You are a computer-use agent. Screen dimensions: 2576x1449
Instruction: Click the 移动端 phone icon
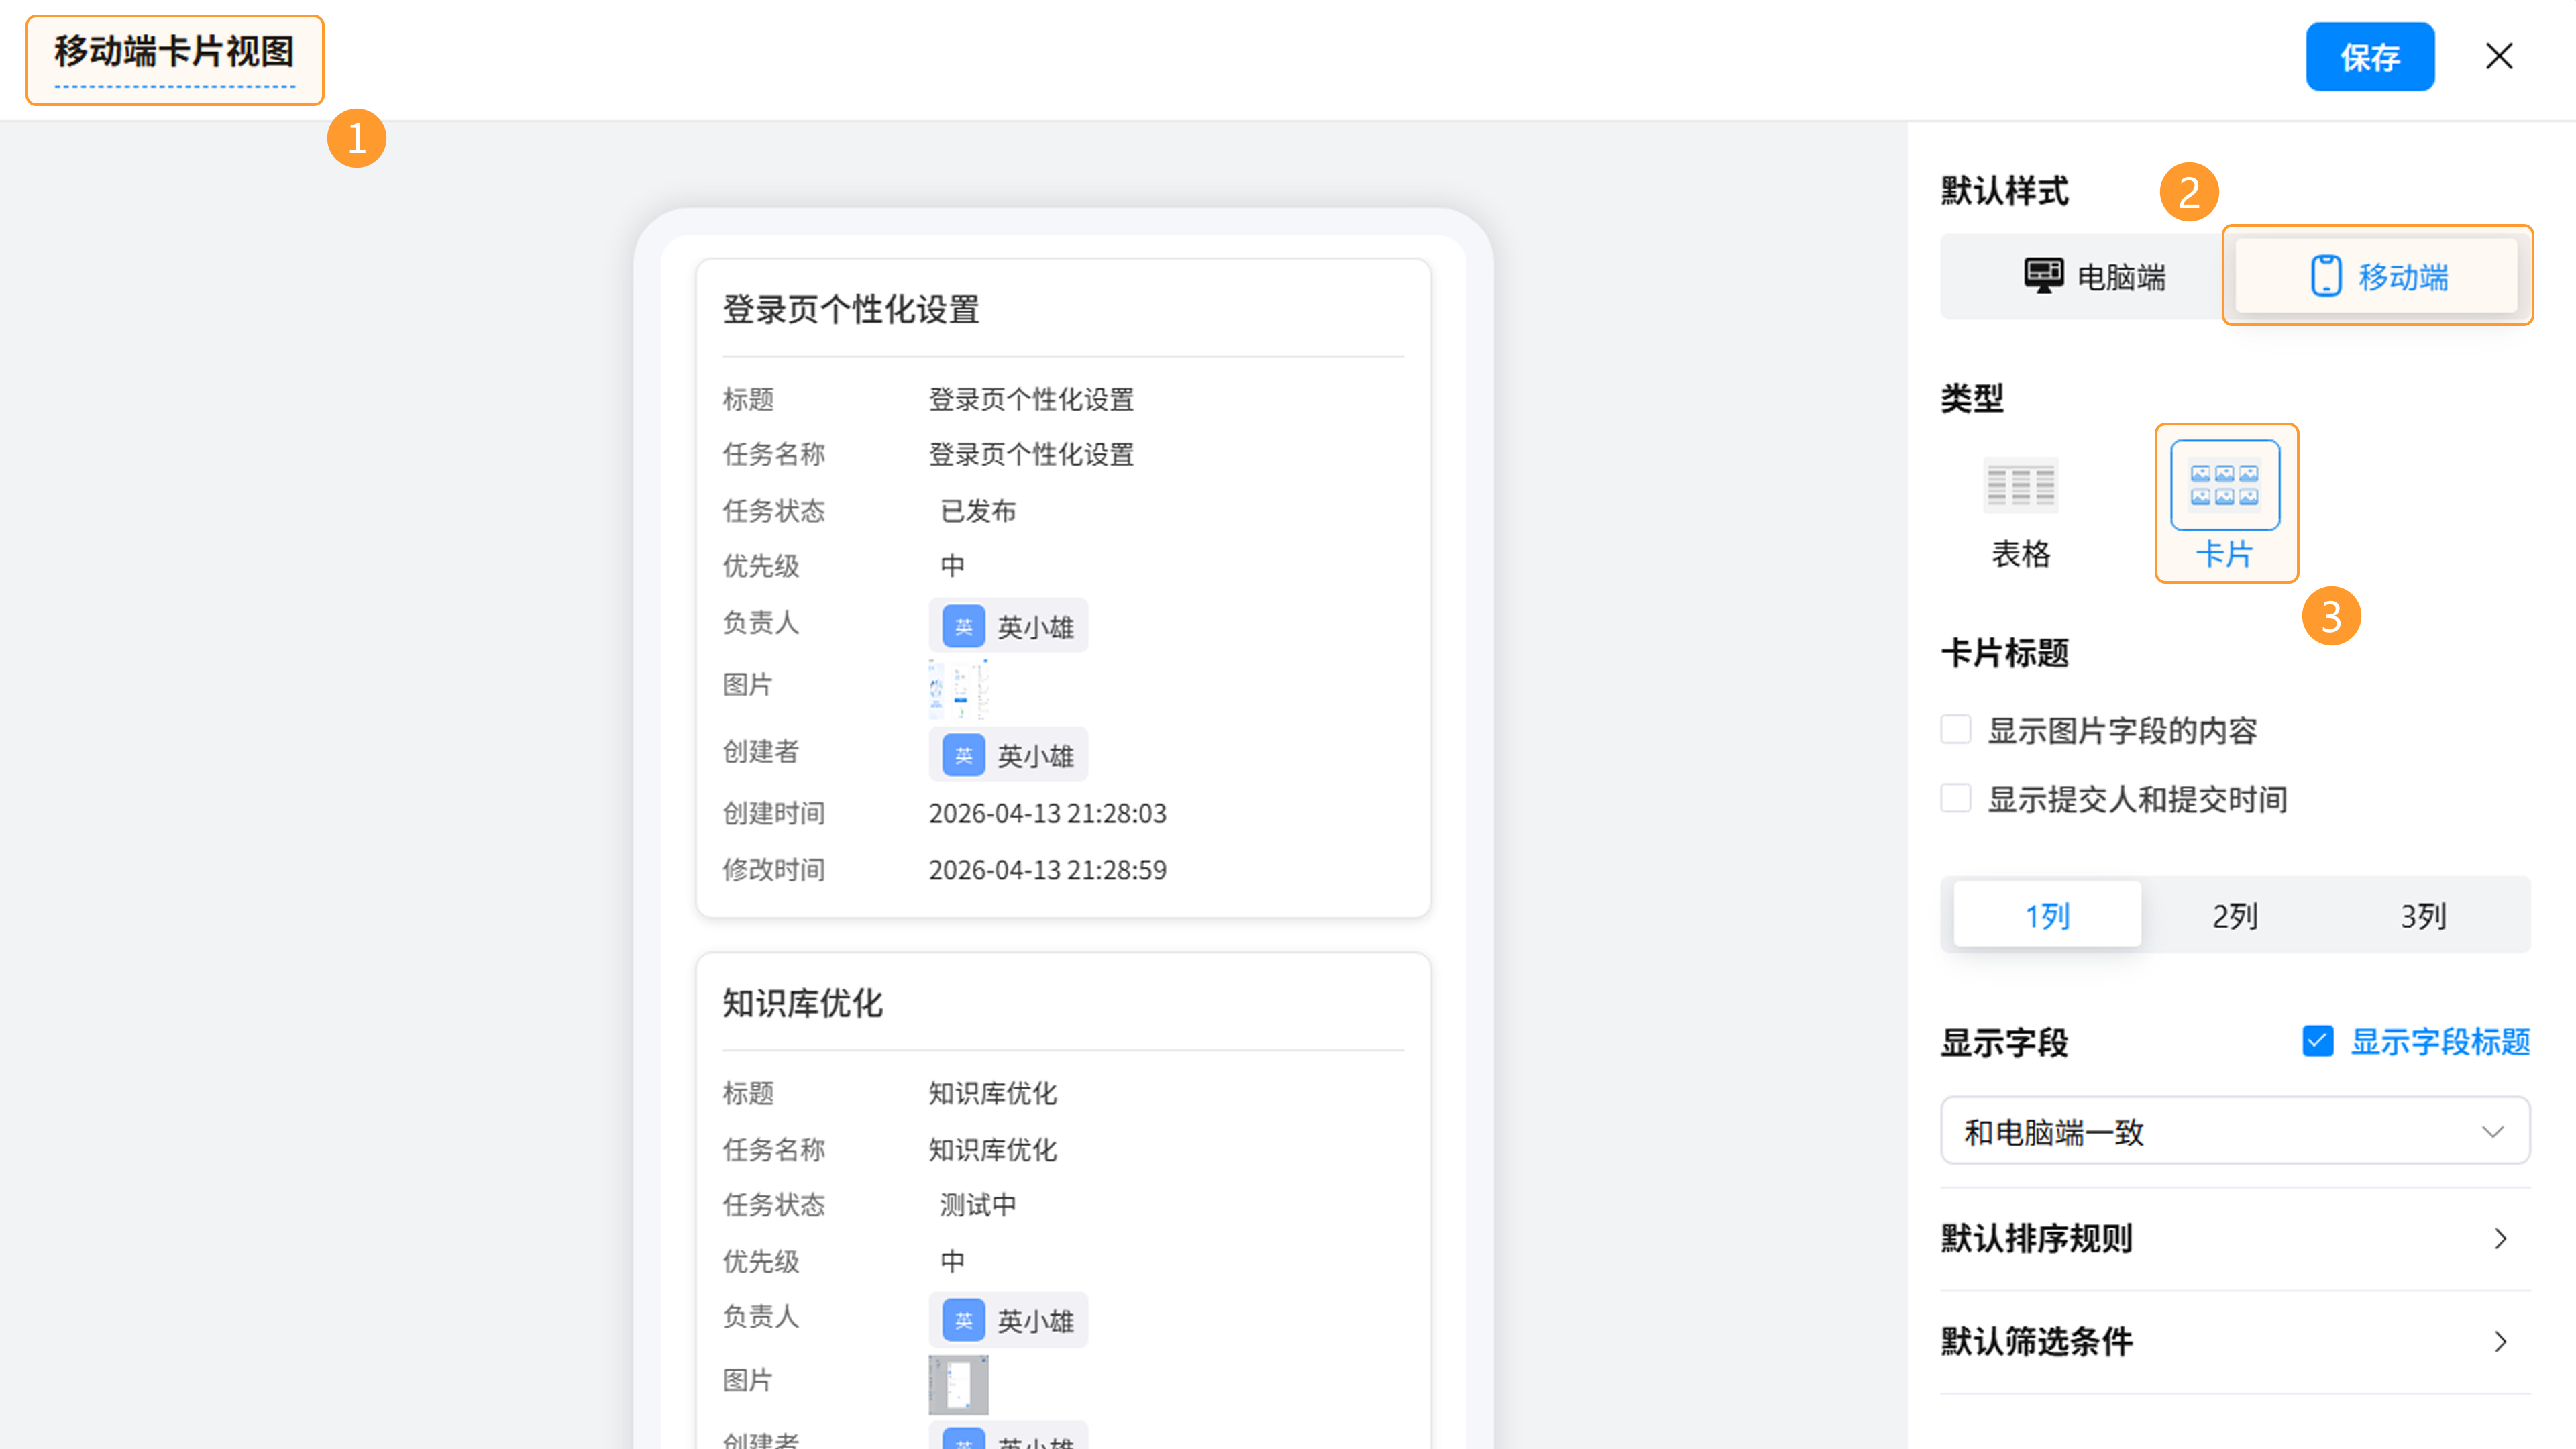(x=2325, y=276)
